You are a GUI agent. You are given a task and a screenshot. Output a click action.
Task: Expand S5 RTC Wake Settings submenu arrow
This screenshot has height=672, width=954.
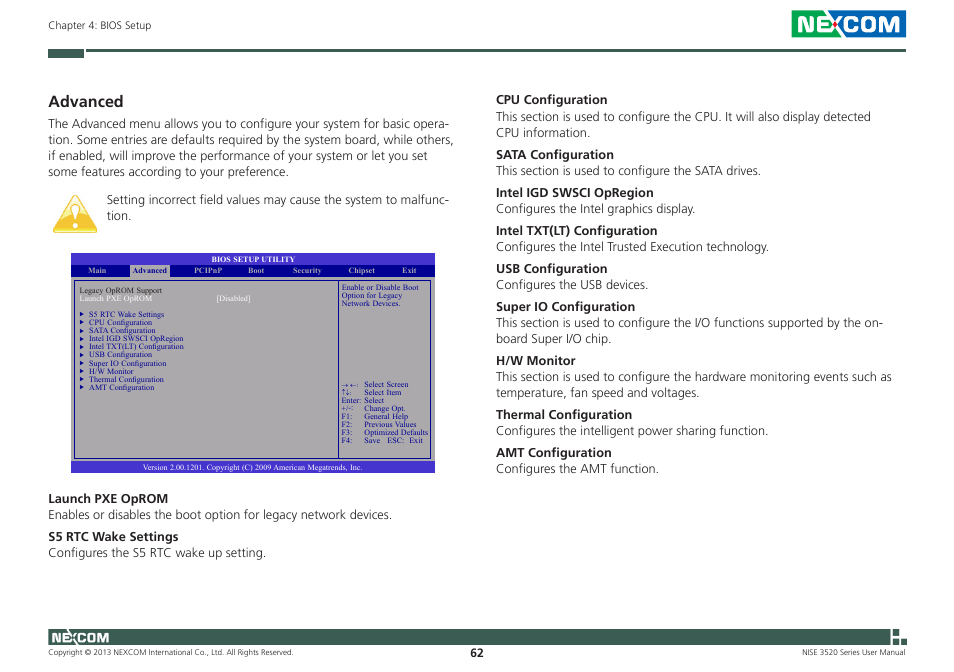pos(82,314)
